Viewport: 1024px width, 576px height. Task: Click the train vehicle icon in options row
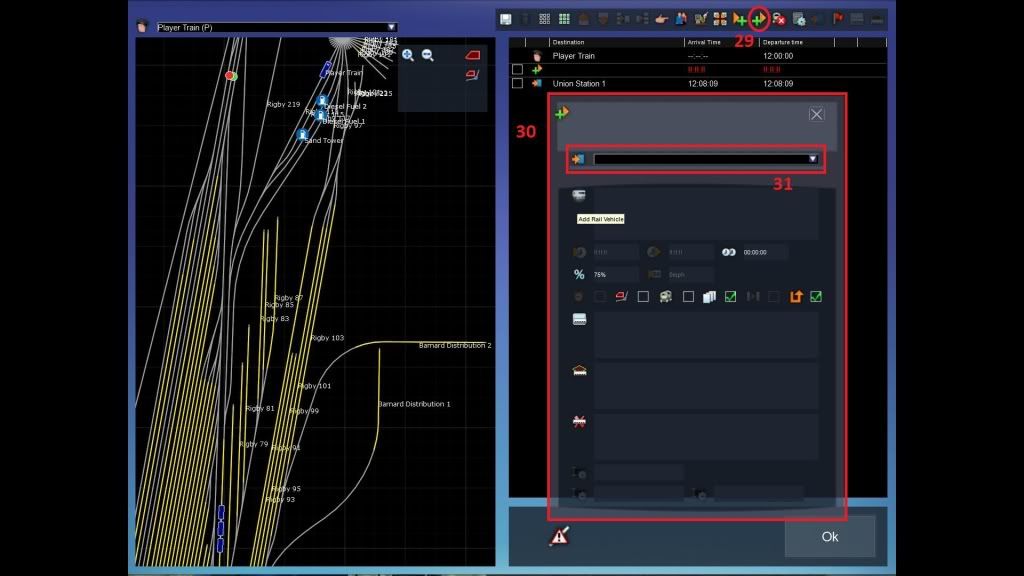point(665,296)
